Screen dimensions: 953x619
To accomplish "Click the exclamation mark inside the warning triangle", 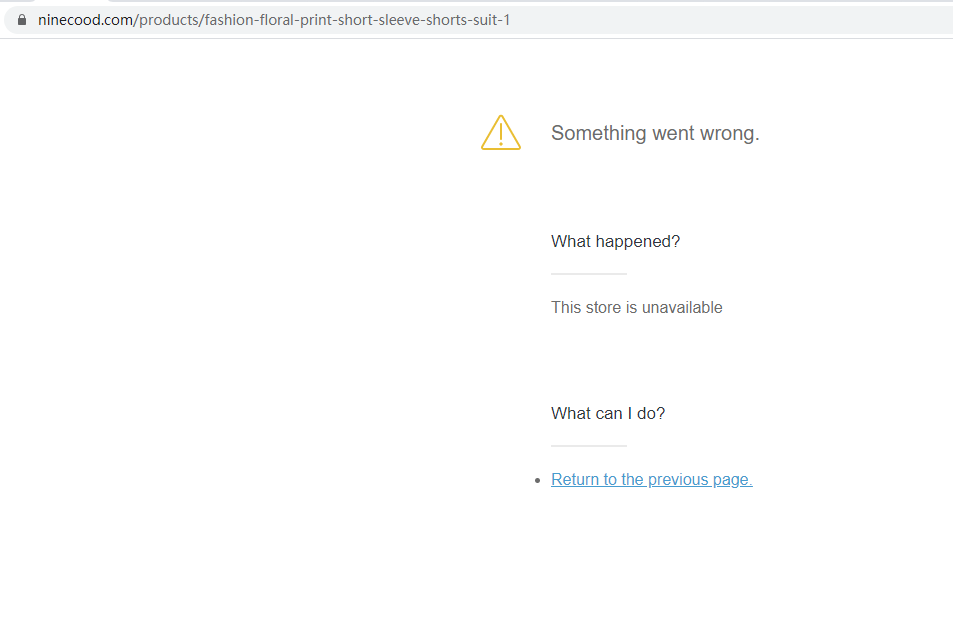I will (x=500, y=133).
